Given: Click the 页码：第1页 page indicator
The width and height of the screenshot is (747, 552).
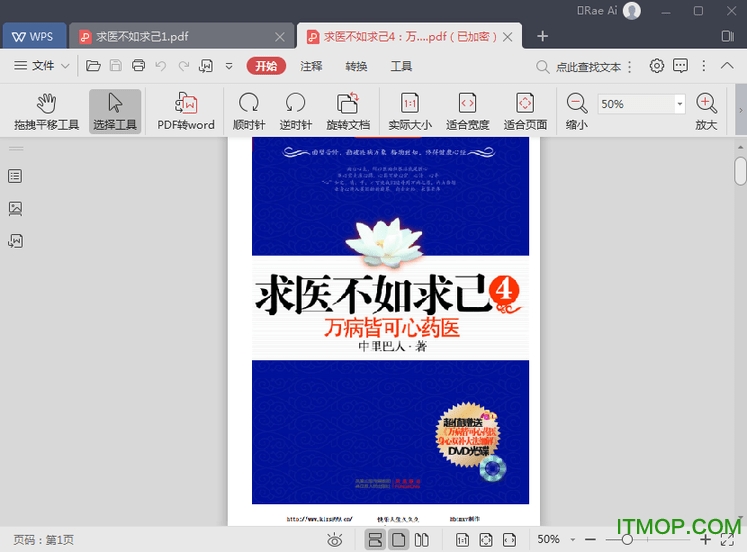Looking at the screenshot, I should tap(43, 540).
